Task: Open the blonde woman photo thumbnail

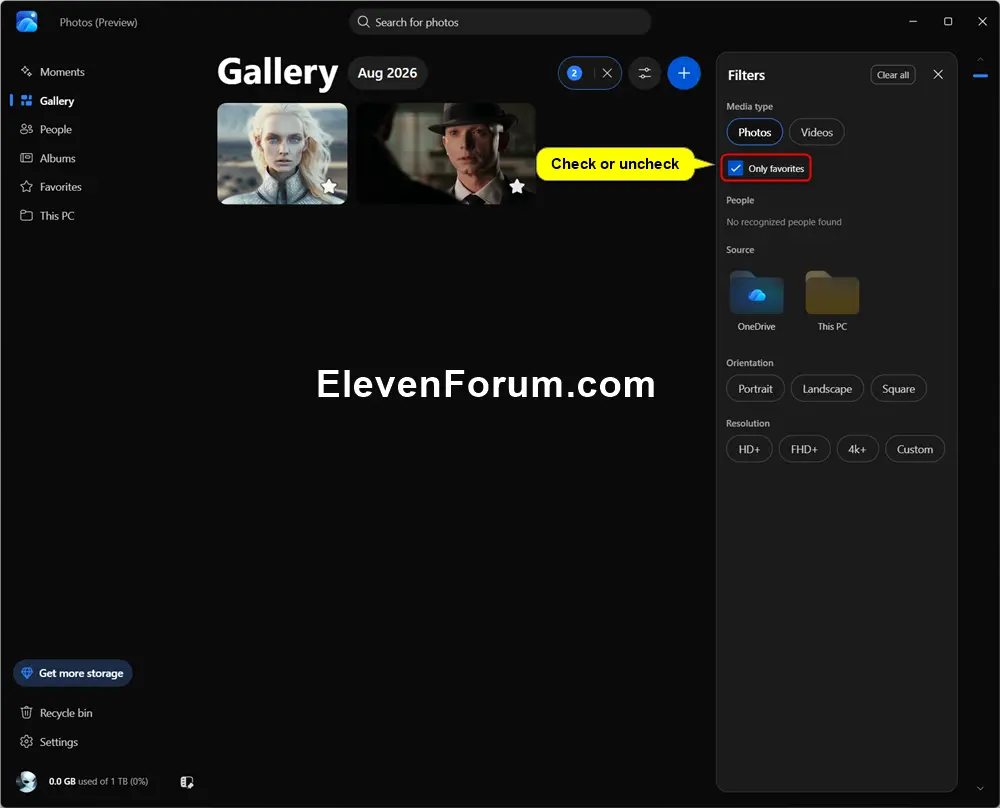Action: pos(282,154)
